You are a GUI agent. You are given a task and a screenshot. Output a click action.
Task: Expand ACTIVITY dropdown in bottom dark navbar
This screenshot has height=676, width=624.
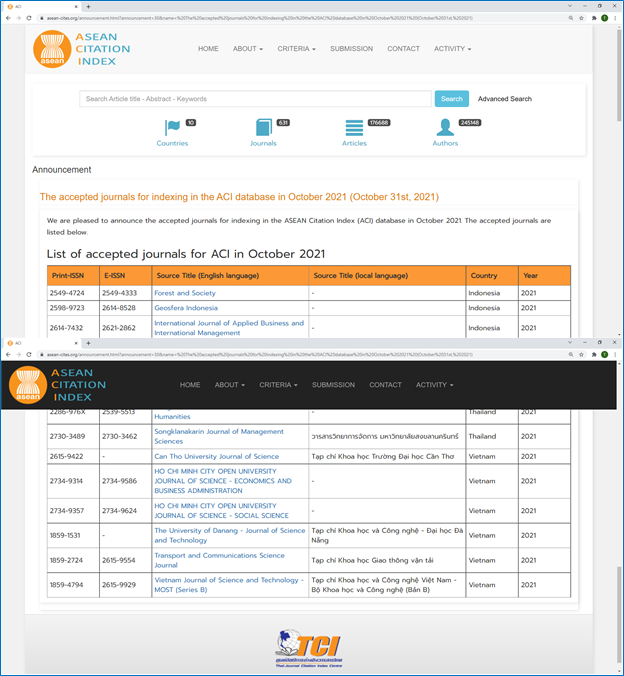[434, 385]
